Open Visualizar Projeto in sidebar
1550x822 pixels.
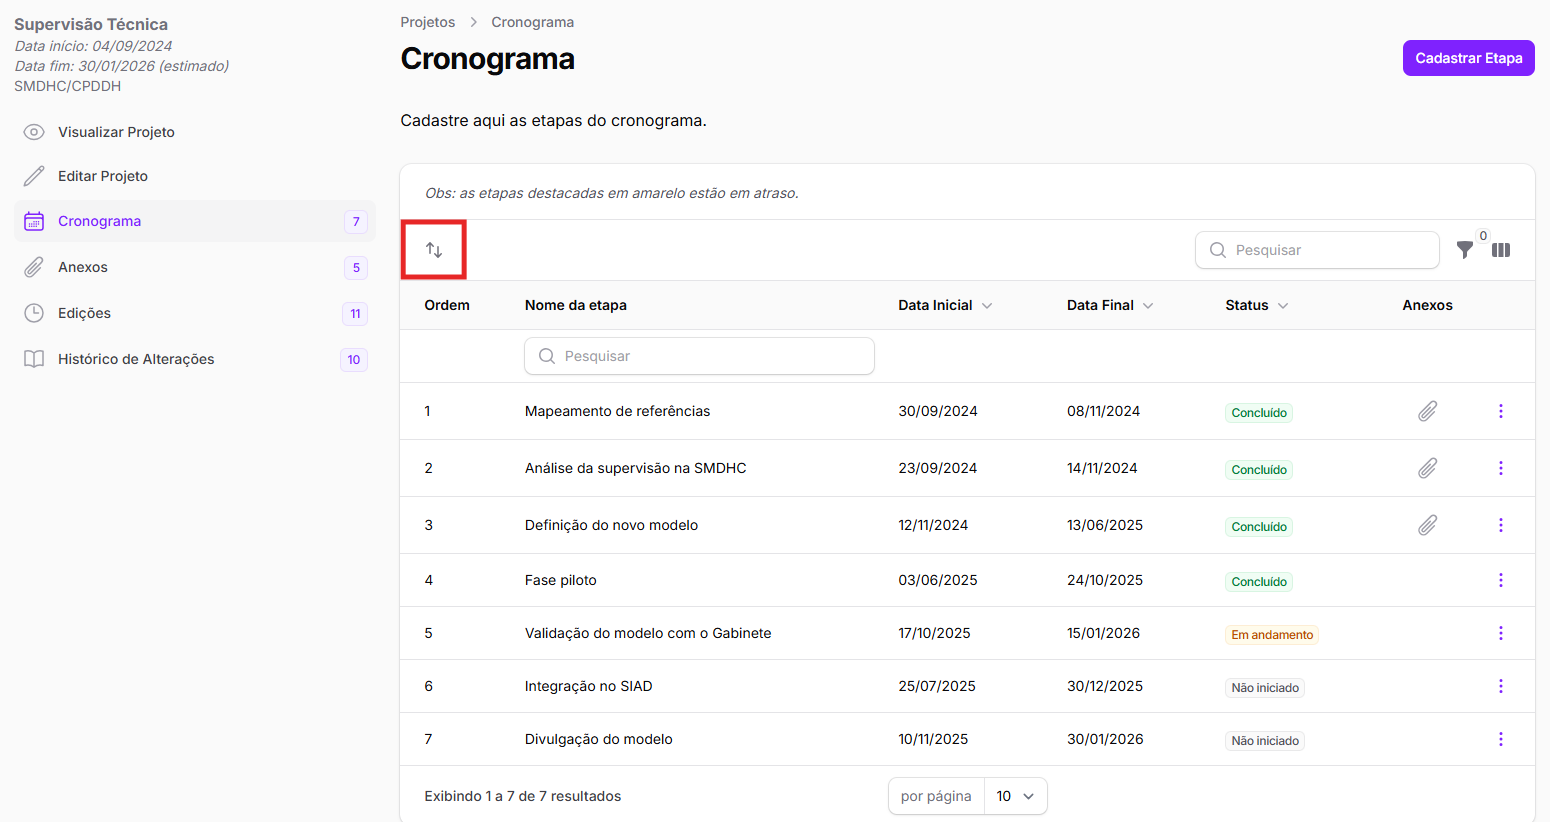tap(116, 132)
